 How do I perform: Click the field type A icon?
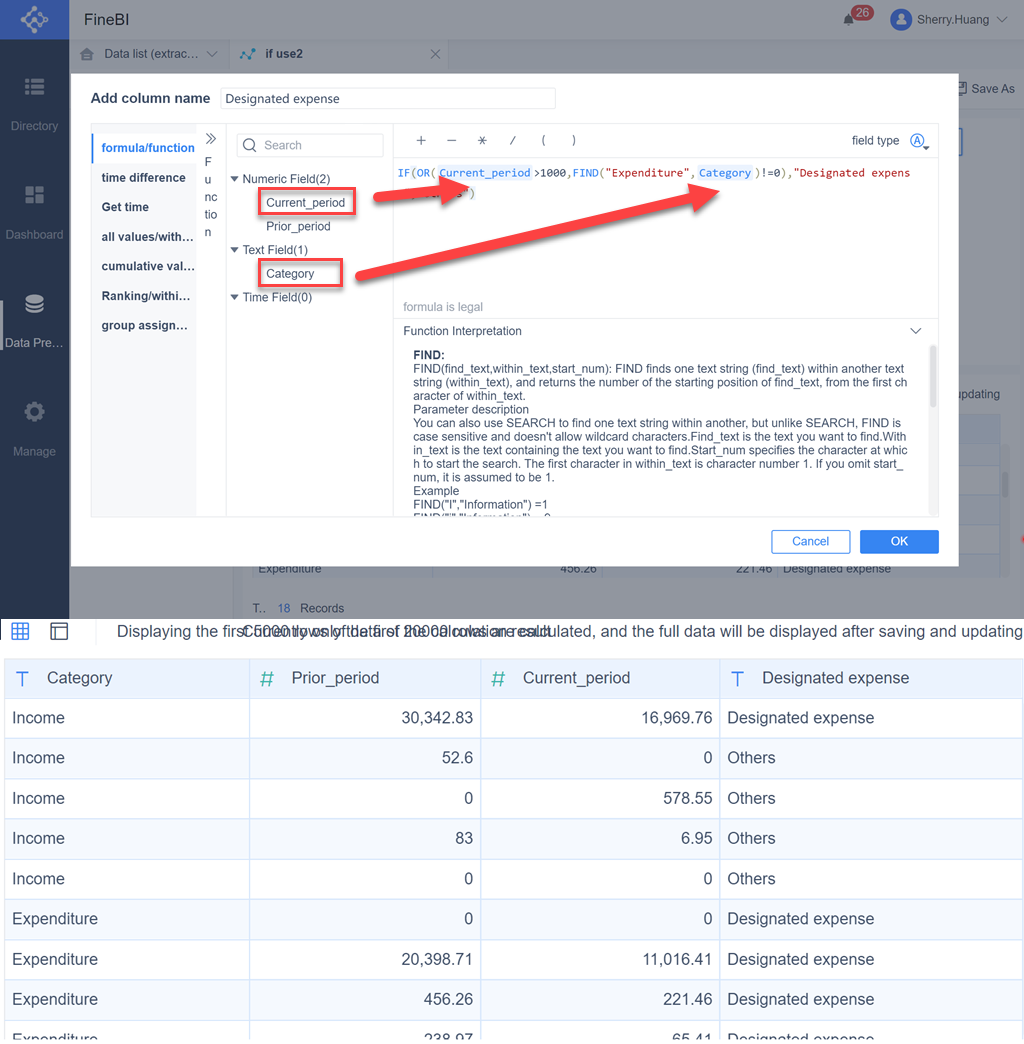coord(918,140)
